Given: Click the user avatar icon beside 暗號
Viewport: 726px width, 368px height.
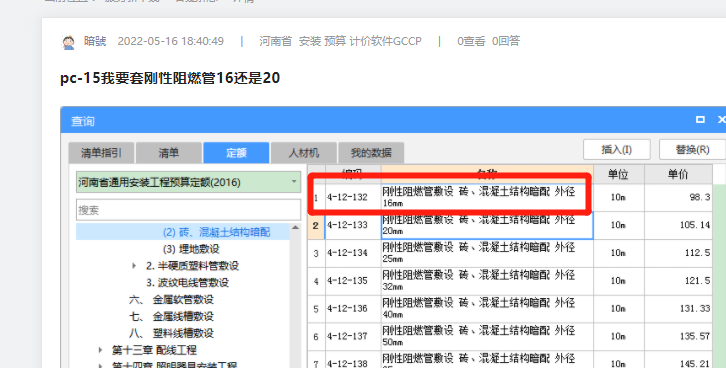Looking at the screenshot, I should coord(69,42).
